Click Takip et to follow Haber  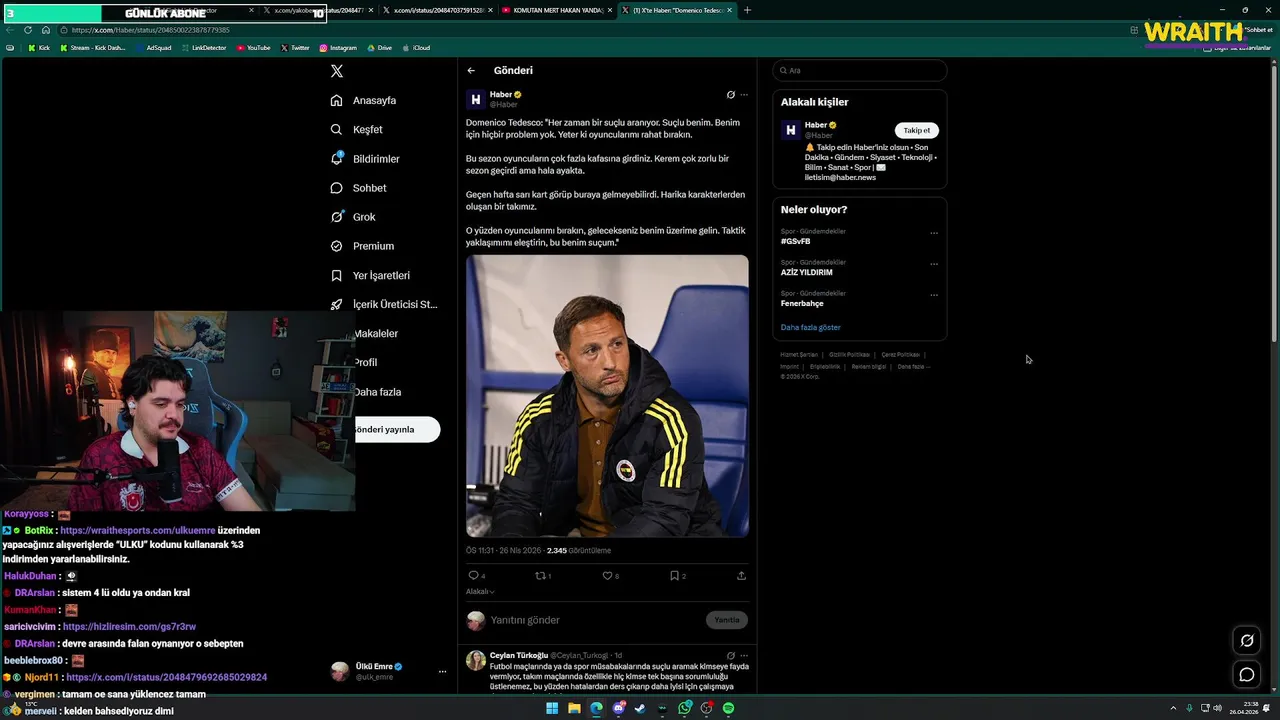(x=917, y=130)
